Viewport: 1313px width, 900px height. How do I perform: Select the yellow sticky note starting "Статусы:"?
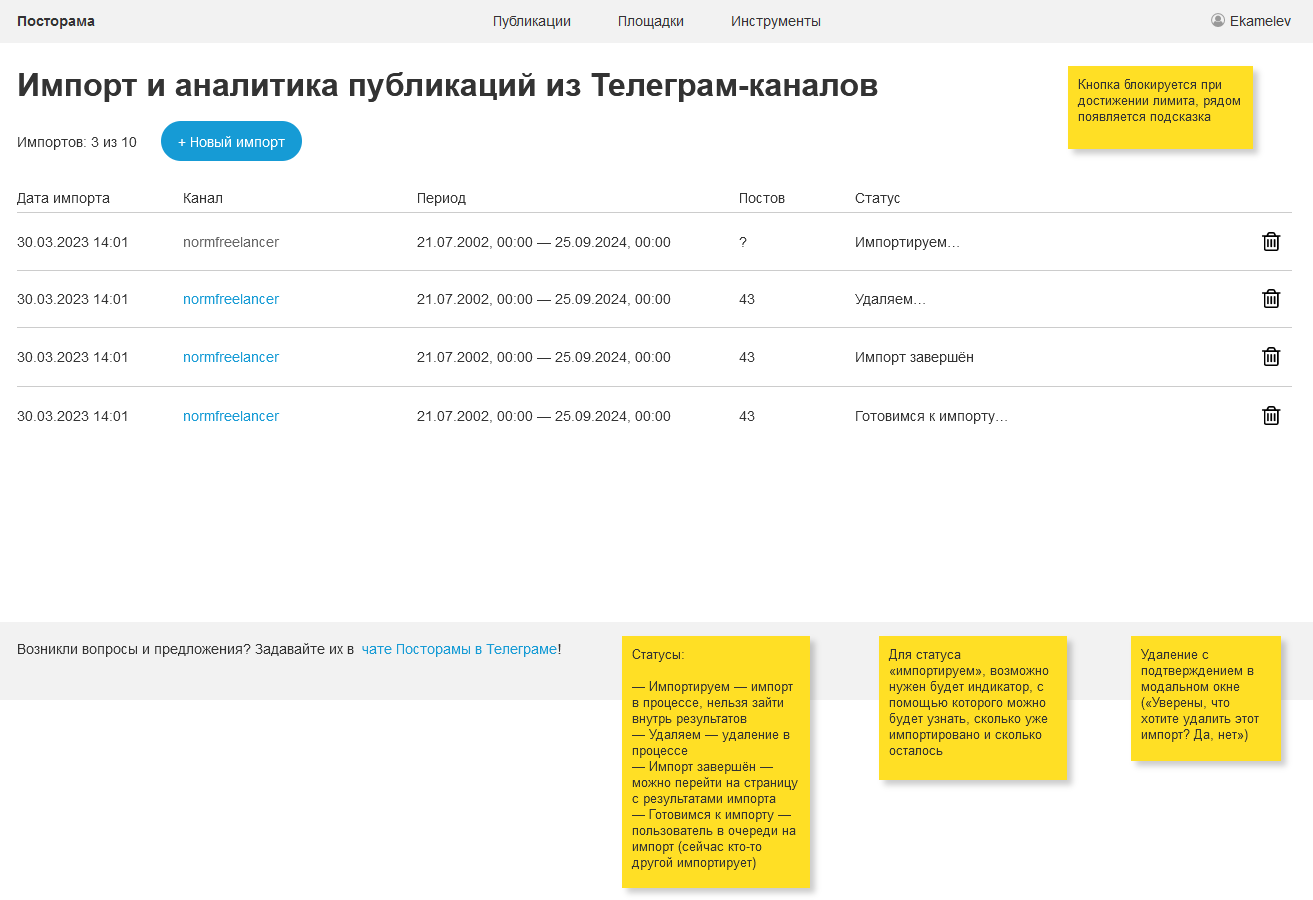(x=715, y=760)
